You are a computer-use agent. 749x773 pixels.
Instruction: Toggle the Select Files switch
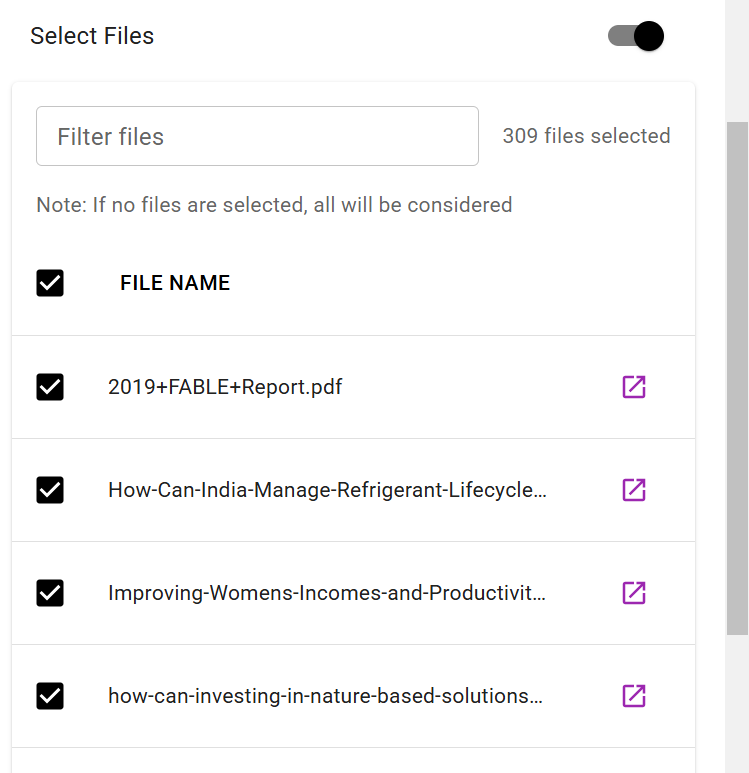pyautogui.click(x=636, y=37)
